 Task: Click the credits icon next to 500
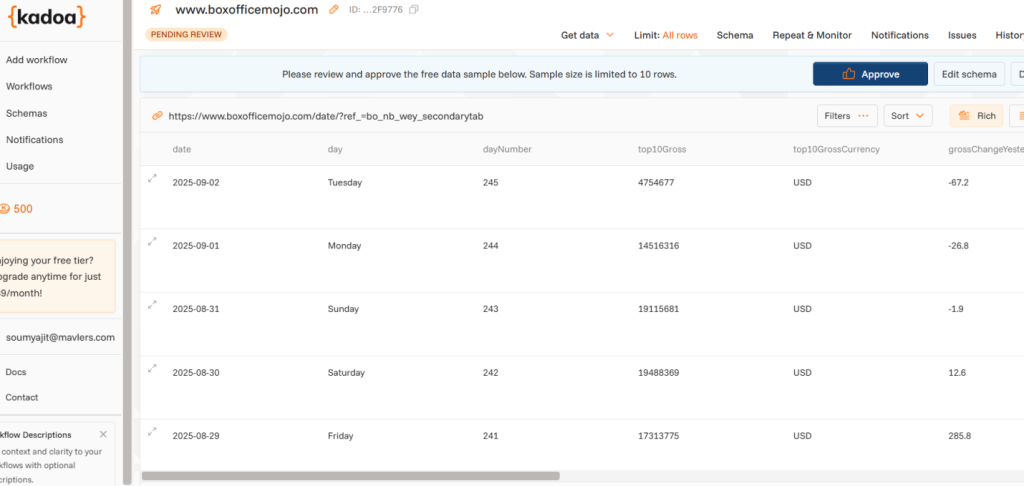4,209
